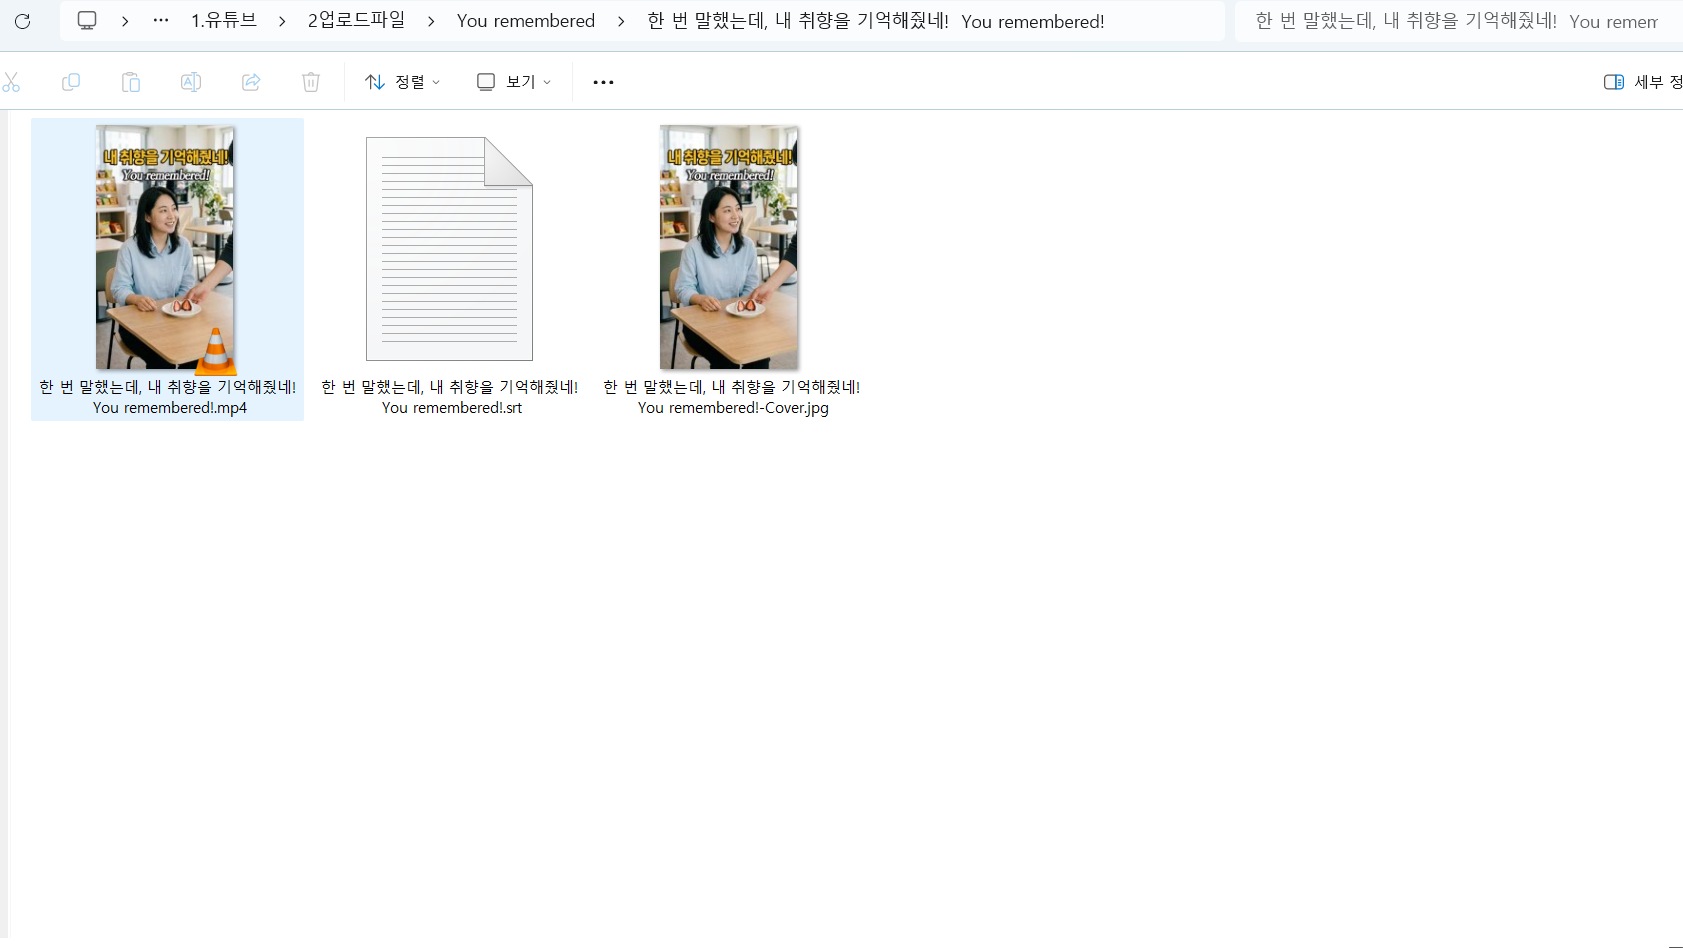Click the Rename icon in toolbar
Image resolution: width=1683 pixels, height=948 pixels.
pos(191,82)
